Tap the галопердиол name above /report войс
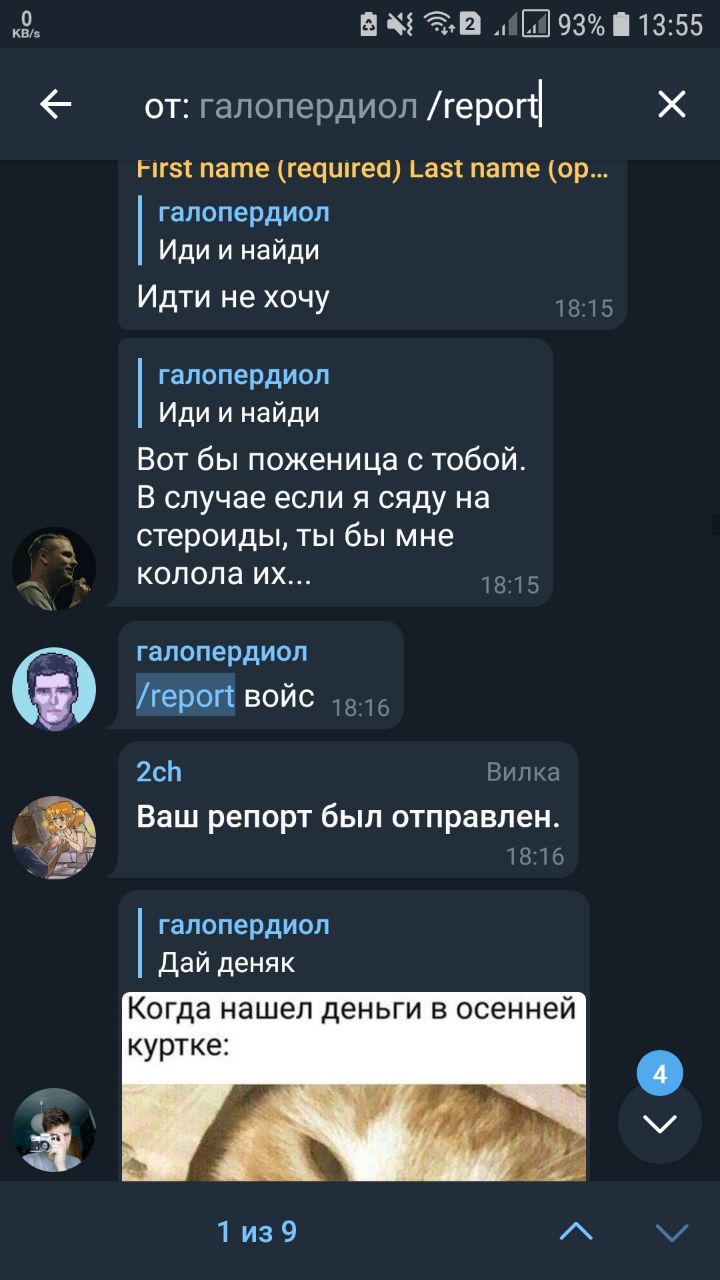 (x=222, y=652)
